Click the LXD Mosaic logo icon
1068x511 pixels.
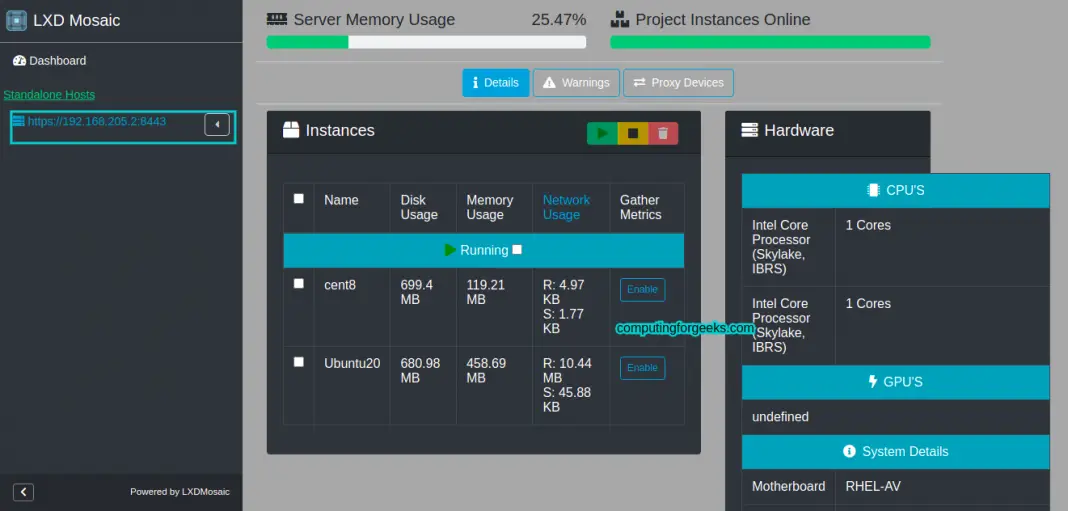pos(16,20)
